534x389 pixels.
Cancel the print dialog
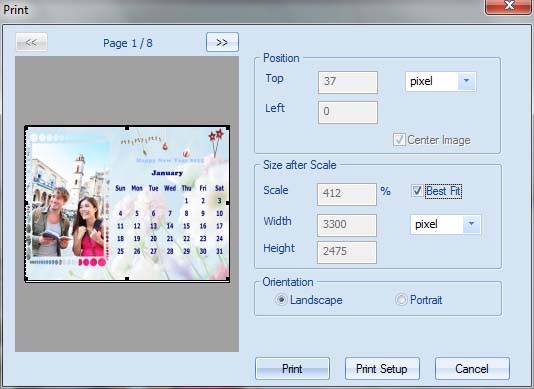[x=472, y=369]
